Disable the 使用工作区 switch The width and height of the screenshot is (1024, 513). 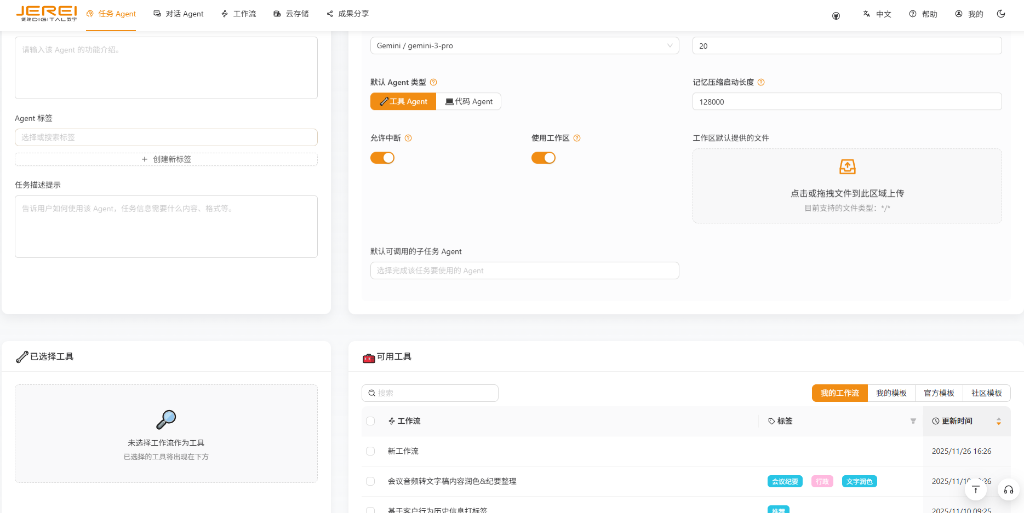tap(543, 158)
